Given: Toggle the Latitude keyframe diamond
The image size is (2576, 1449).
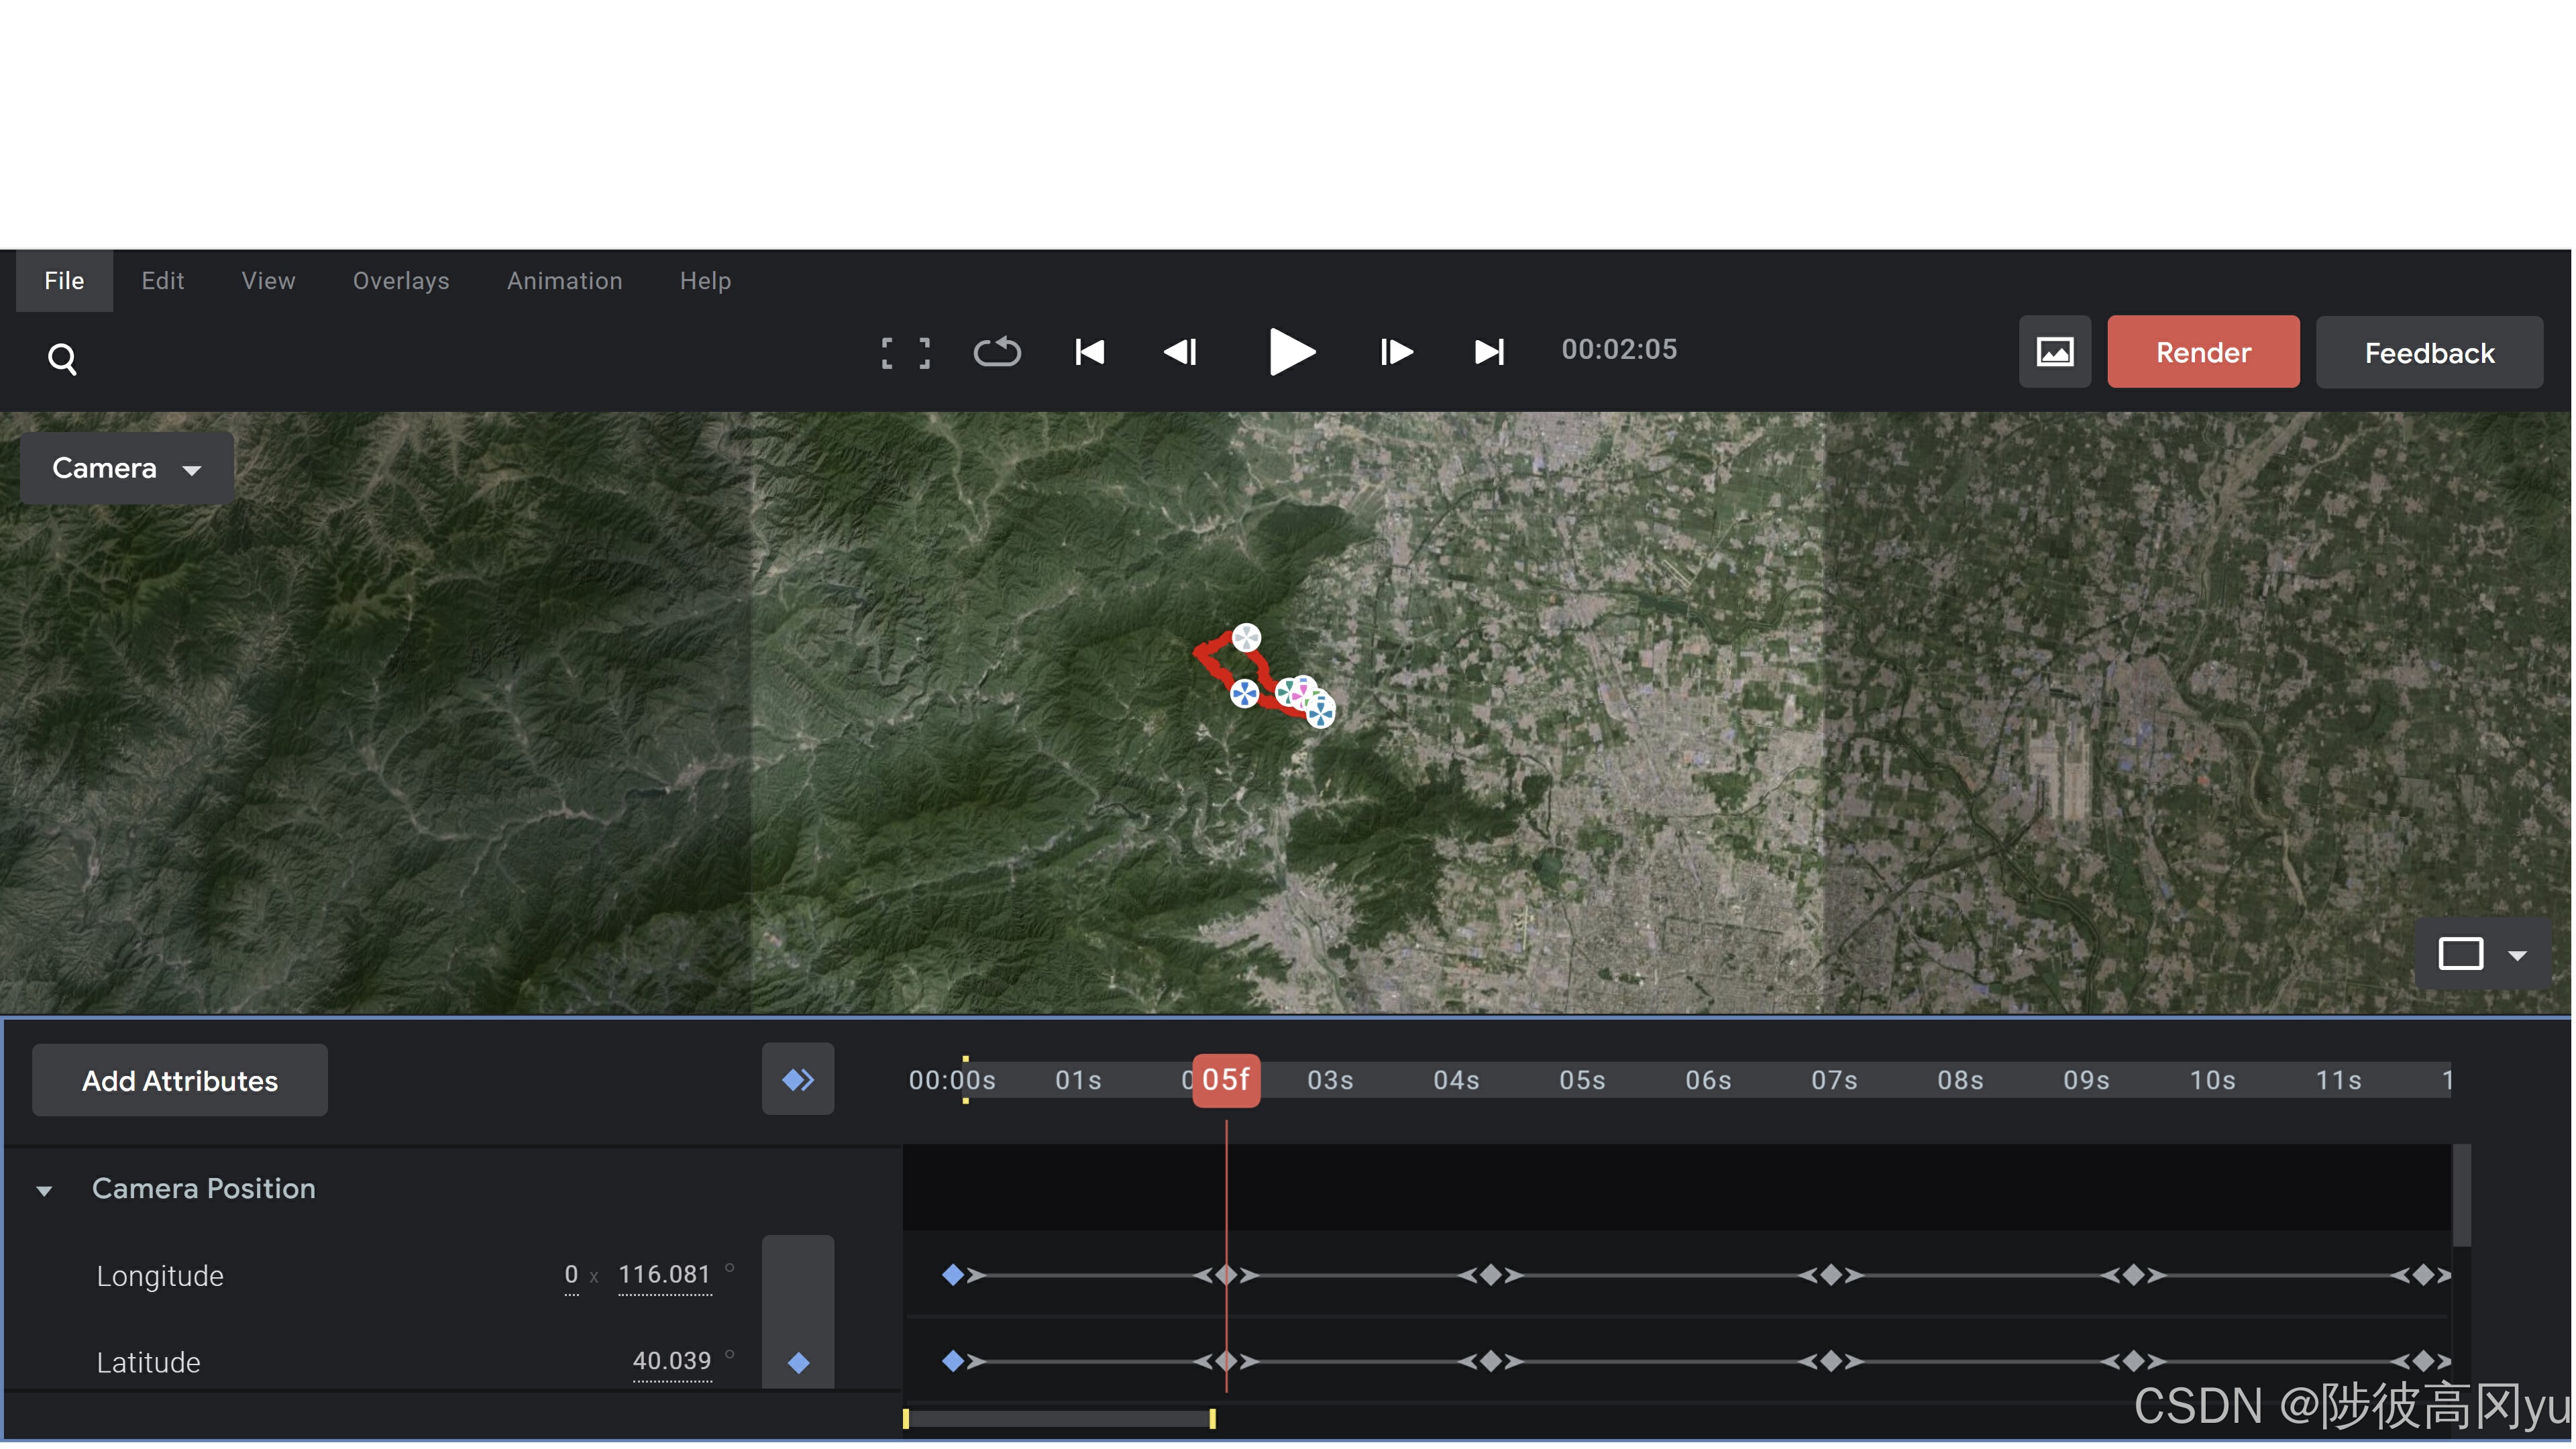Looking at the screenshot, I should tap(798, 1362).
